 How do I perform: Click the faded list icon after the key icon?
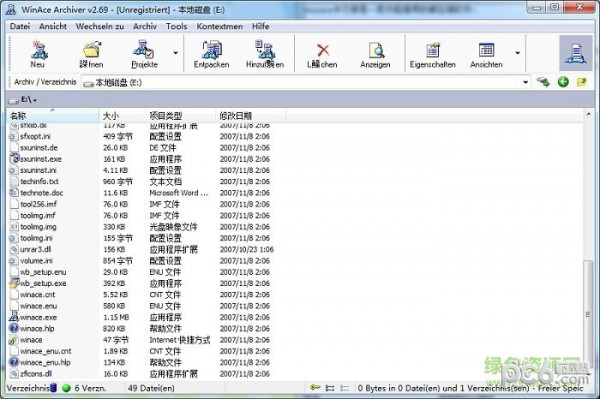pyautogui.click(x=345, y=388)
